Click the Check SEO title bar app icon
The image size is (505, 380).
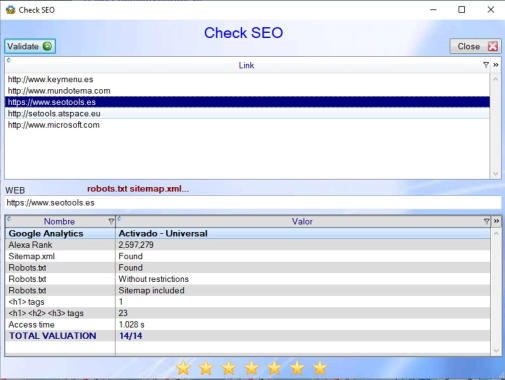coord(10,10)
